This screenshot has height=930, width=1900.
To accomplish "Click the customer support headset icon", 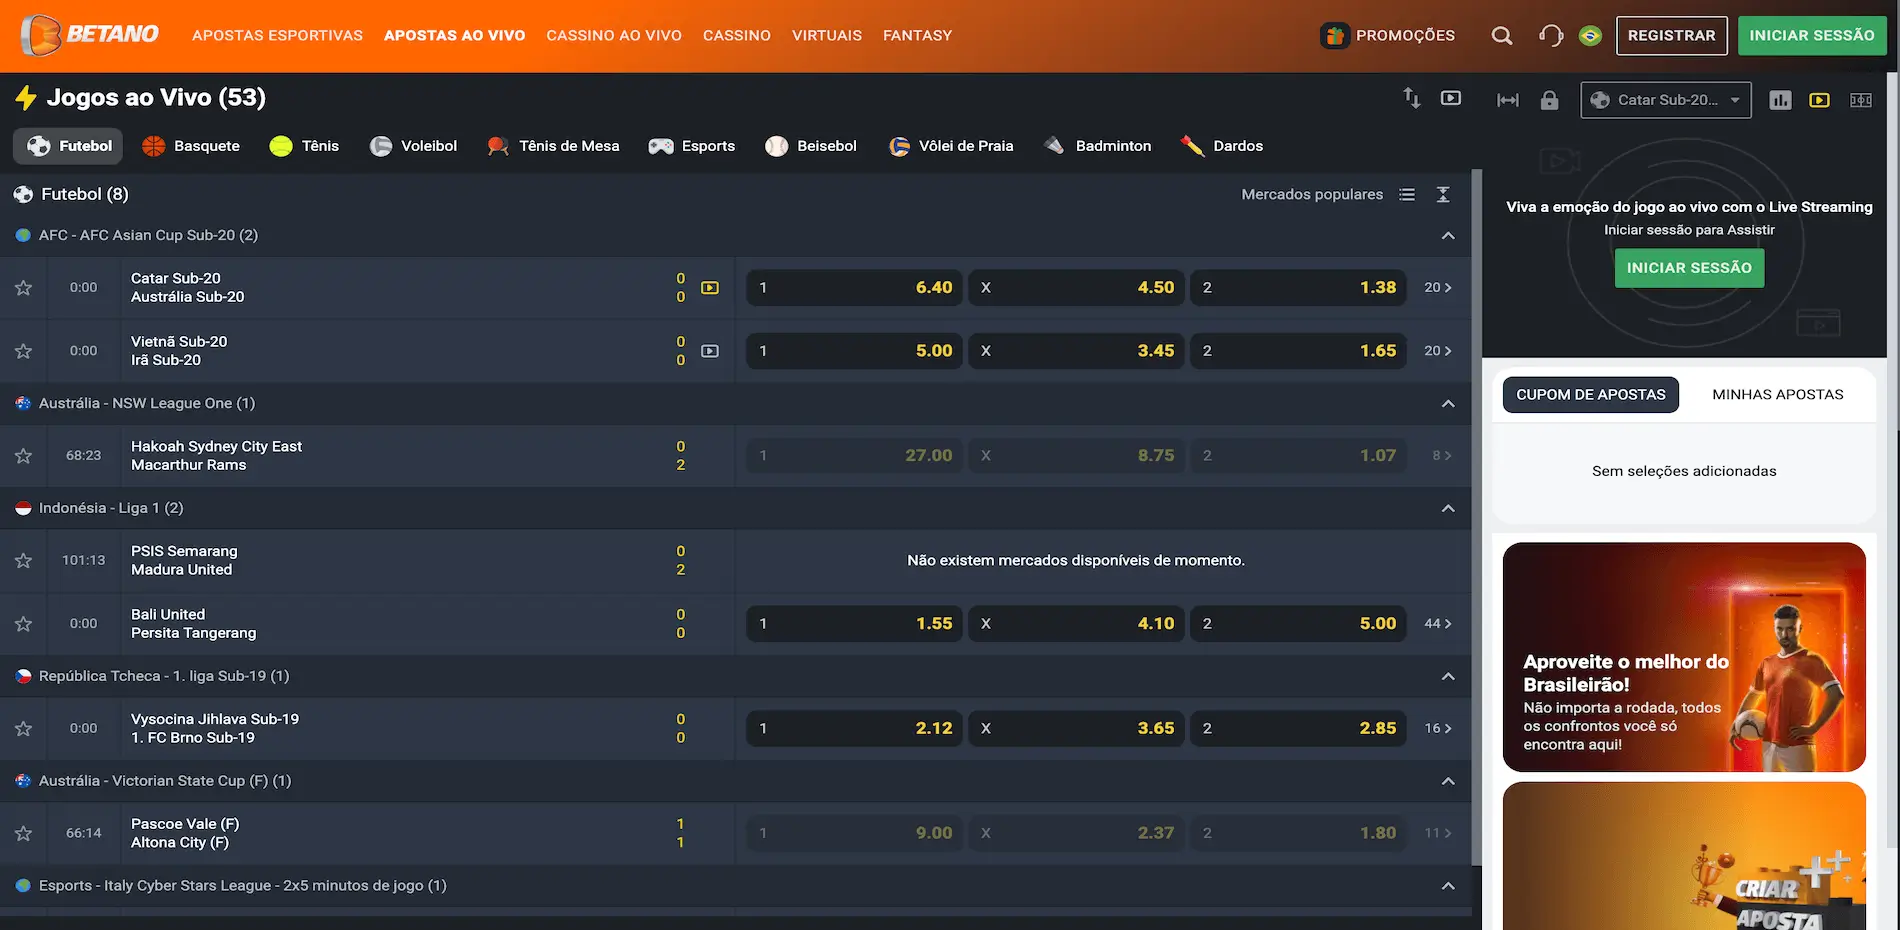I will [x=1551, y=36].
